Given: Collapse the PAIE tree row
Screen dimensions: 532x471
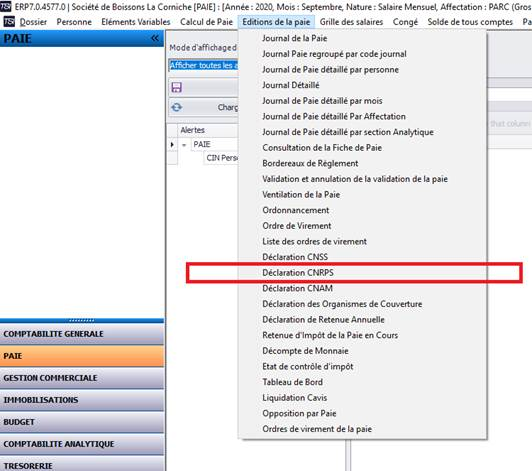Looking at the screenshot, I should 184,145.
